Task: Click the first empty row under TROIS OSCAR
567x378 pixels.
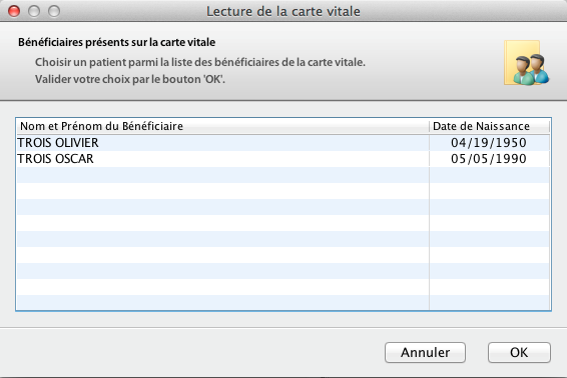Action: point(283,175)
